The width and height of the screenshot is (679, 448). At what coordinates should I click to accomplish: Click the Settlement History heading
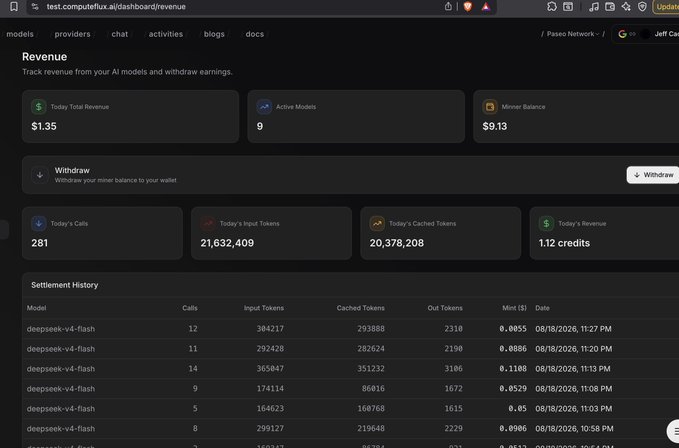click(x=65, y=285)
